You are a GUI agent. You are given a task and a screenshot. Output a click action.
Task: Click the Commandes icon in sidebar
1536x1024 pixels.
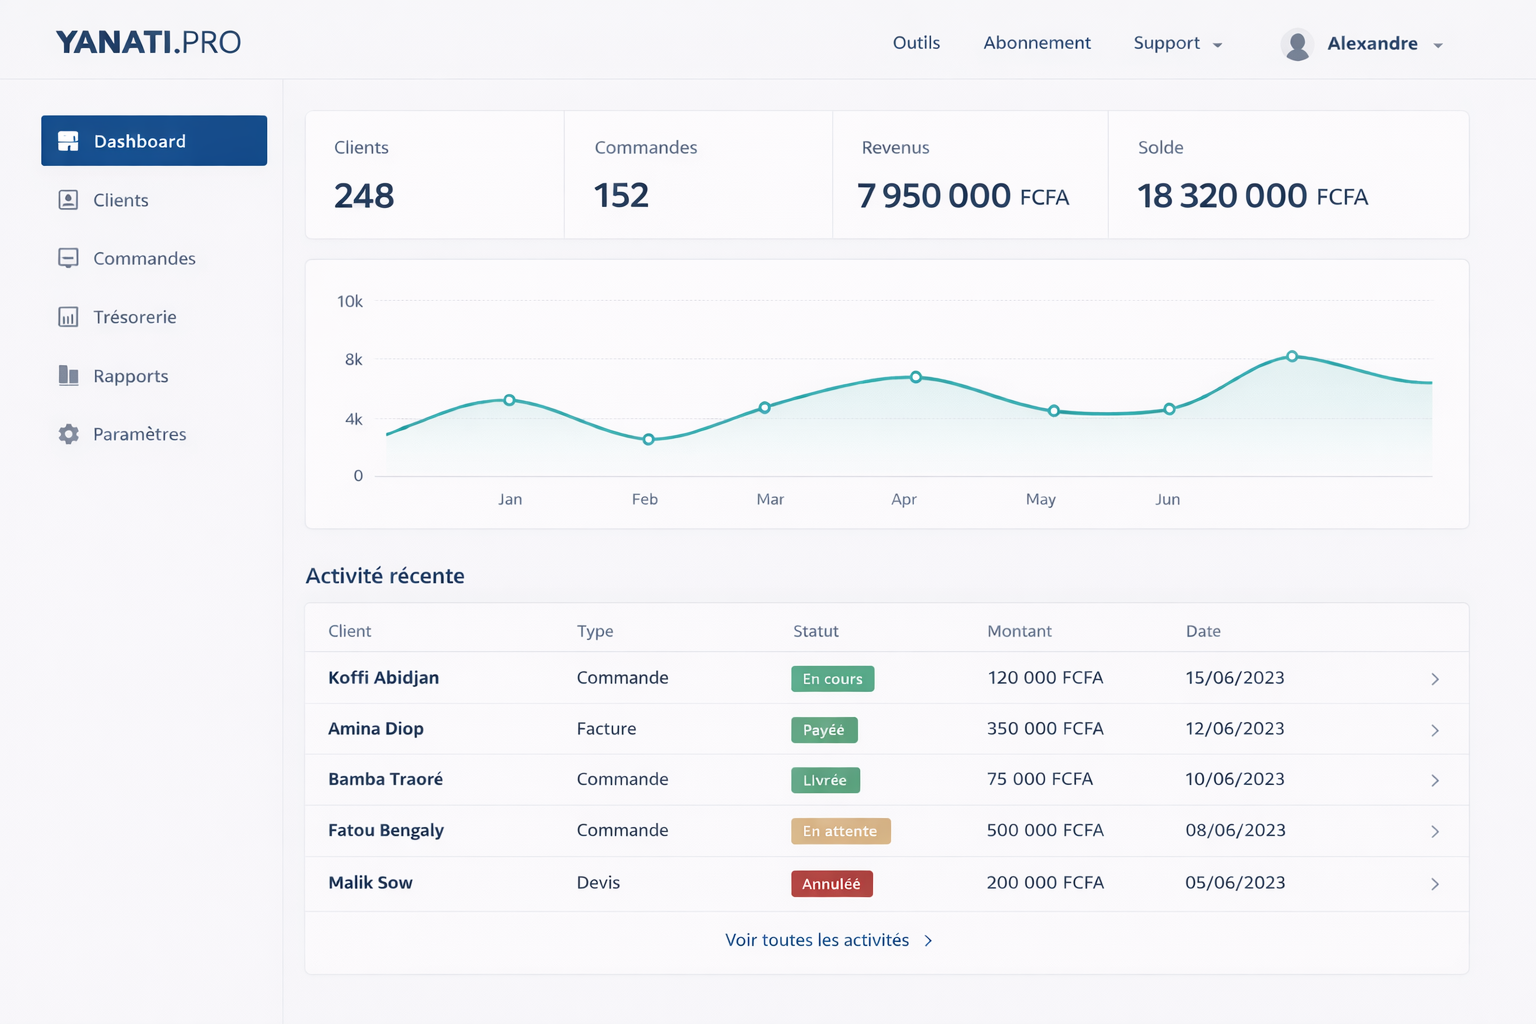(68, 258)
